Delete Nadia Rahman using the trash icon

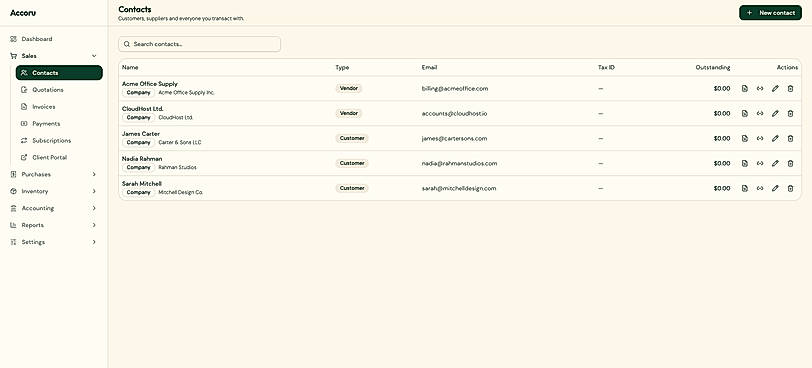790,163
